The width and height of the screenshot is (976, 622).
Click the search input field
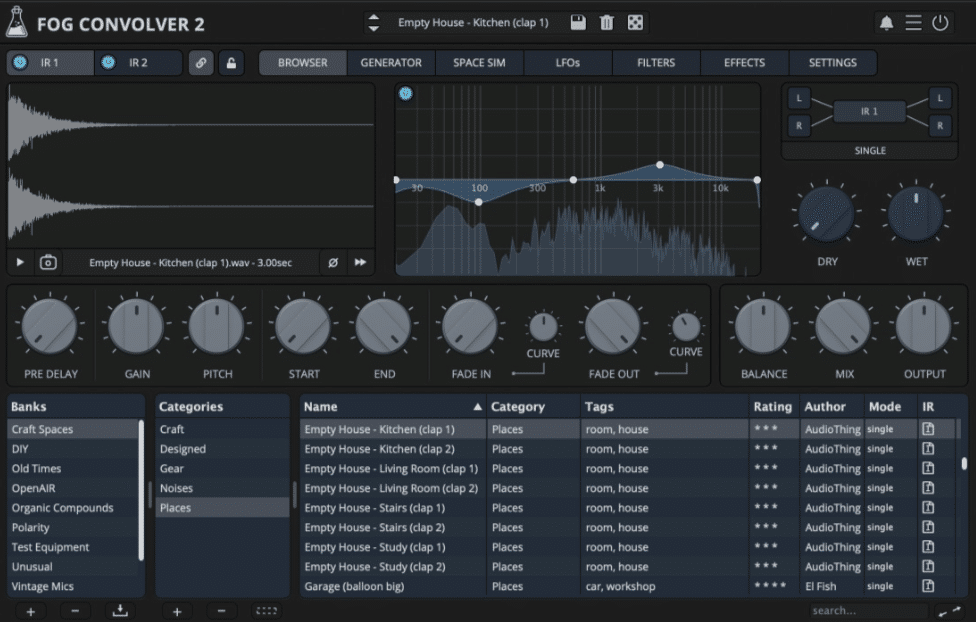click(x=868, y=611)
